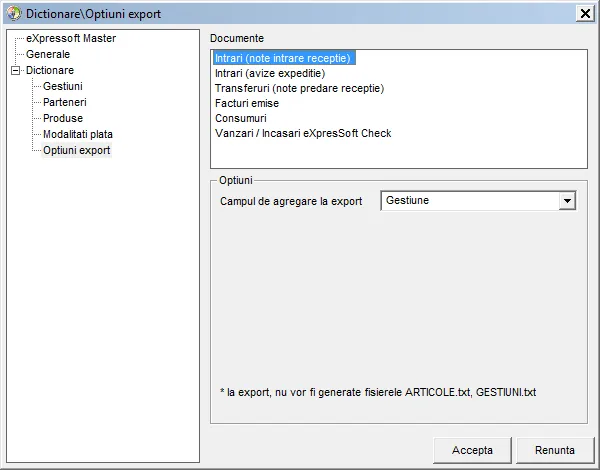Select the Dictionare tree node label
The image size is (600, 470).
tap(50, 70)
